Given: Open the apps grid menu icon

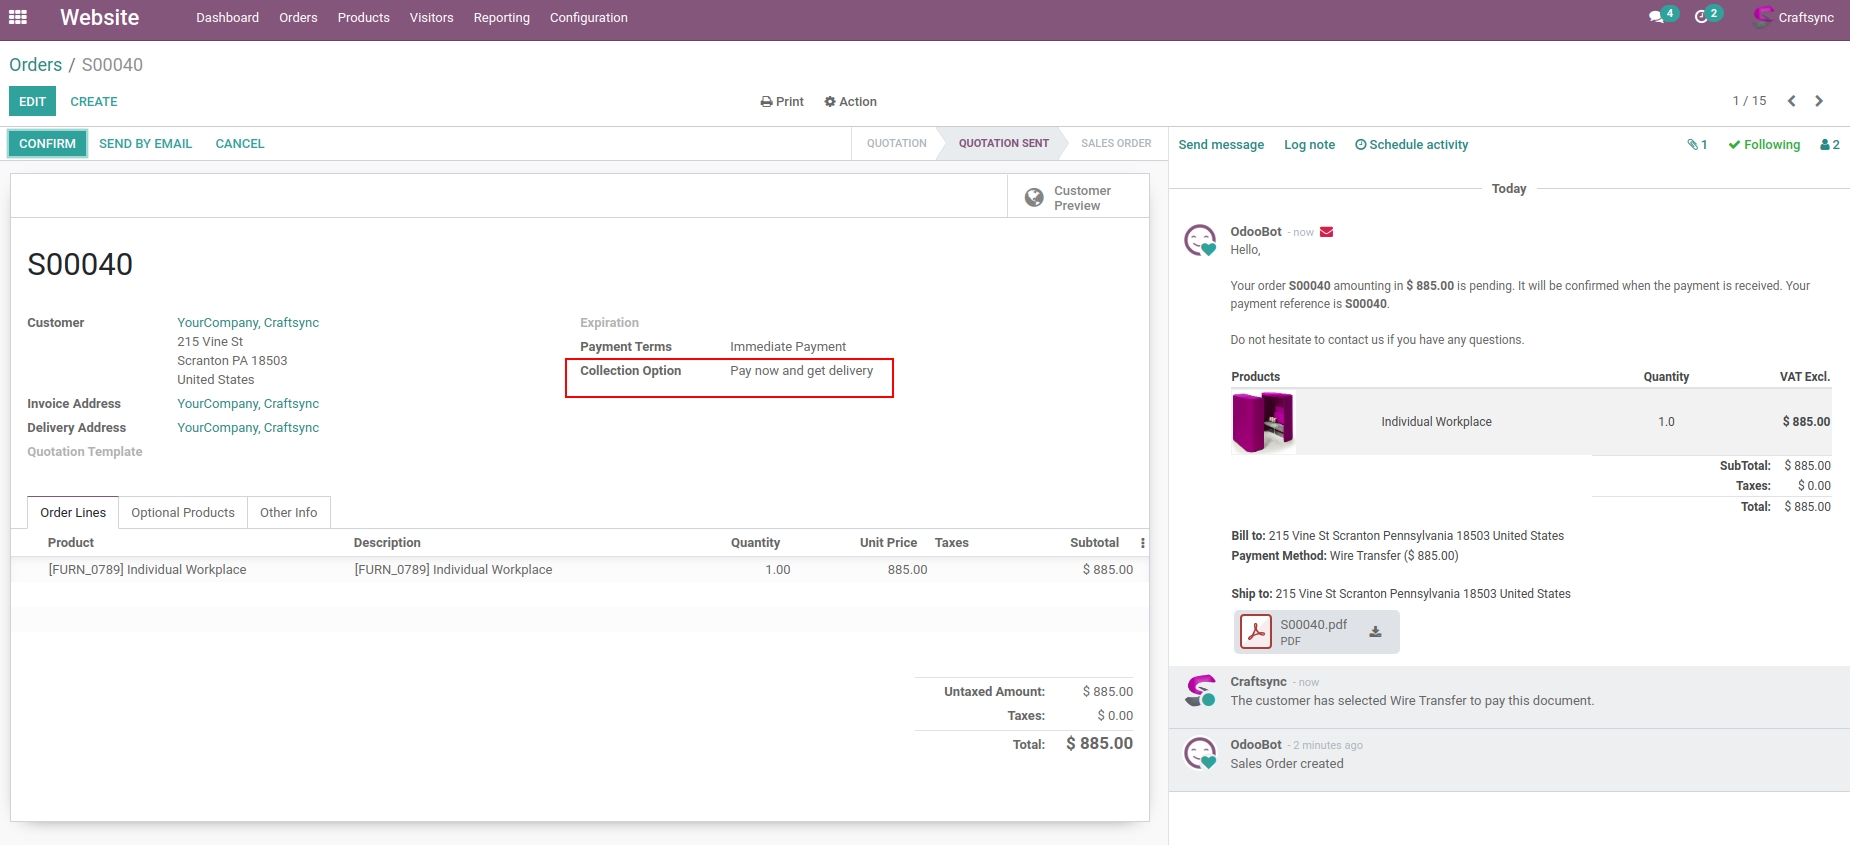Looking at the screenshot, I should click(x=18, y=17).
